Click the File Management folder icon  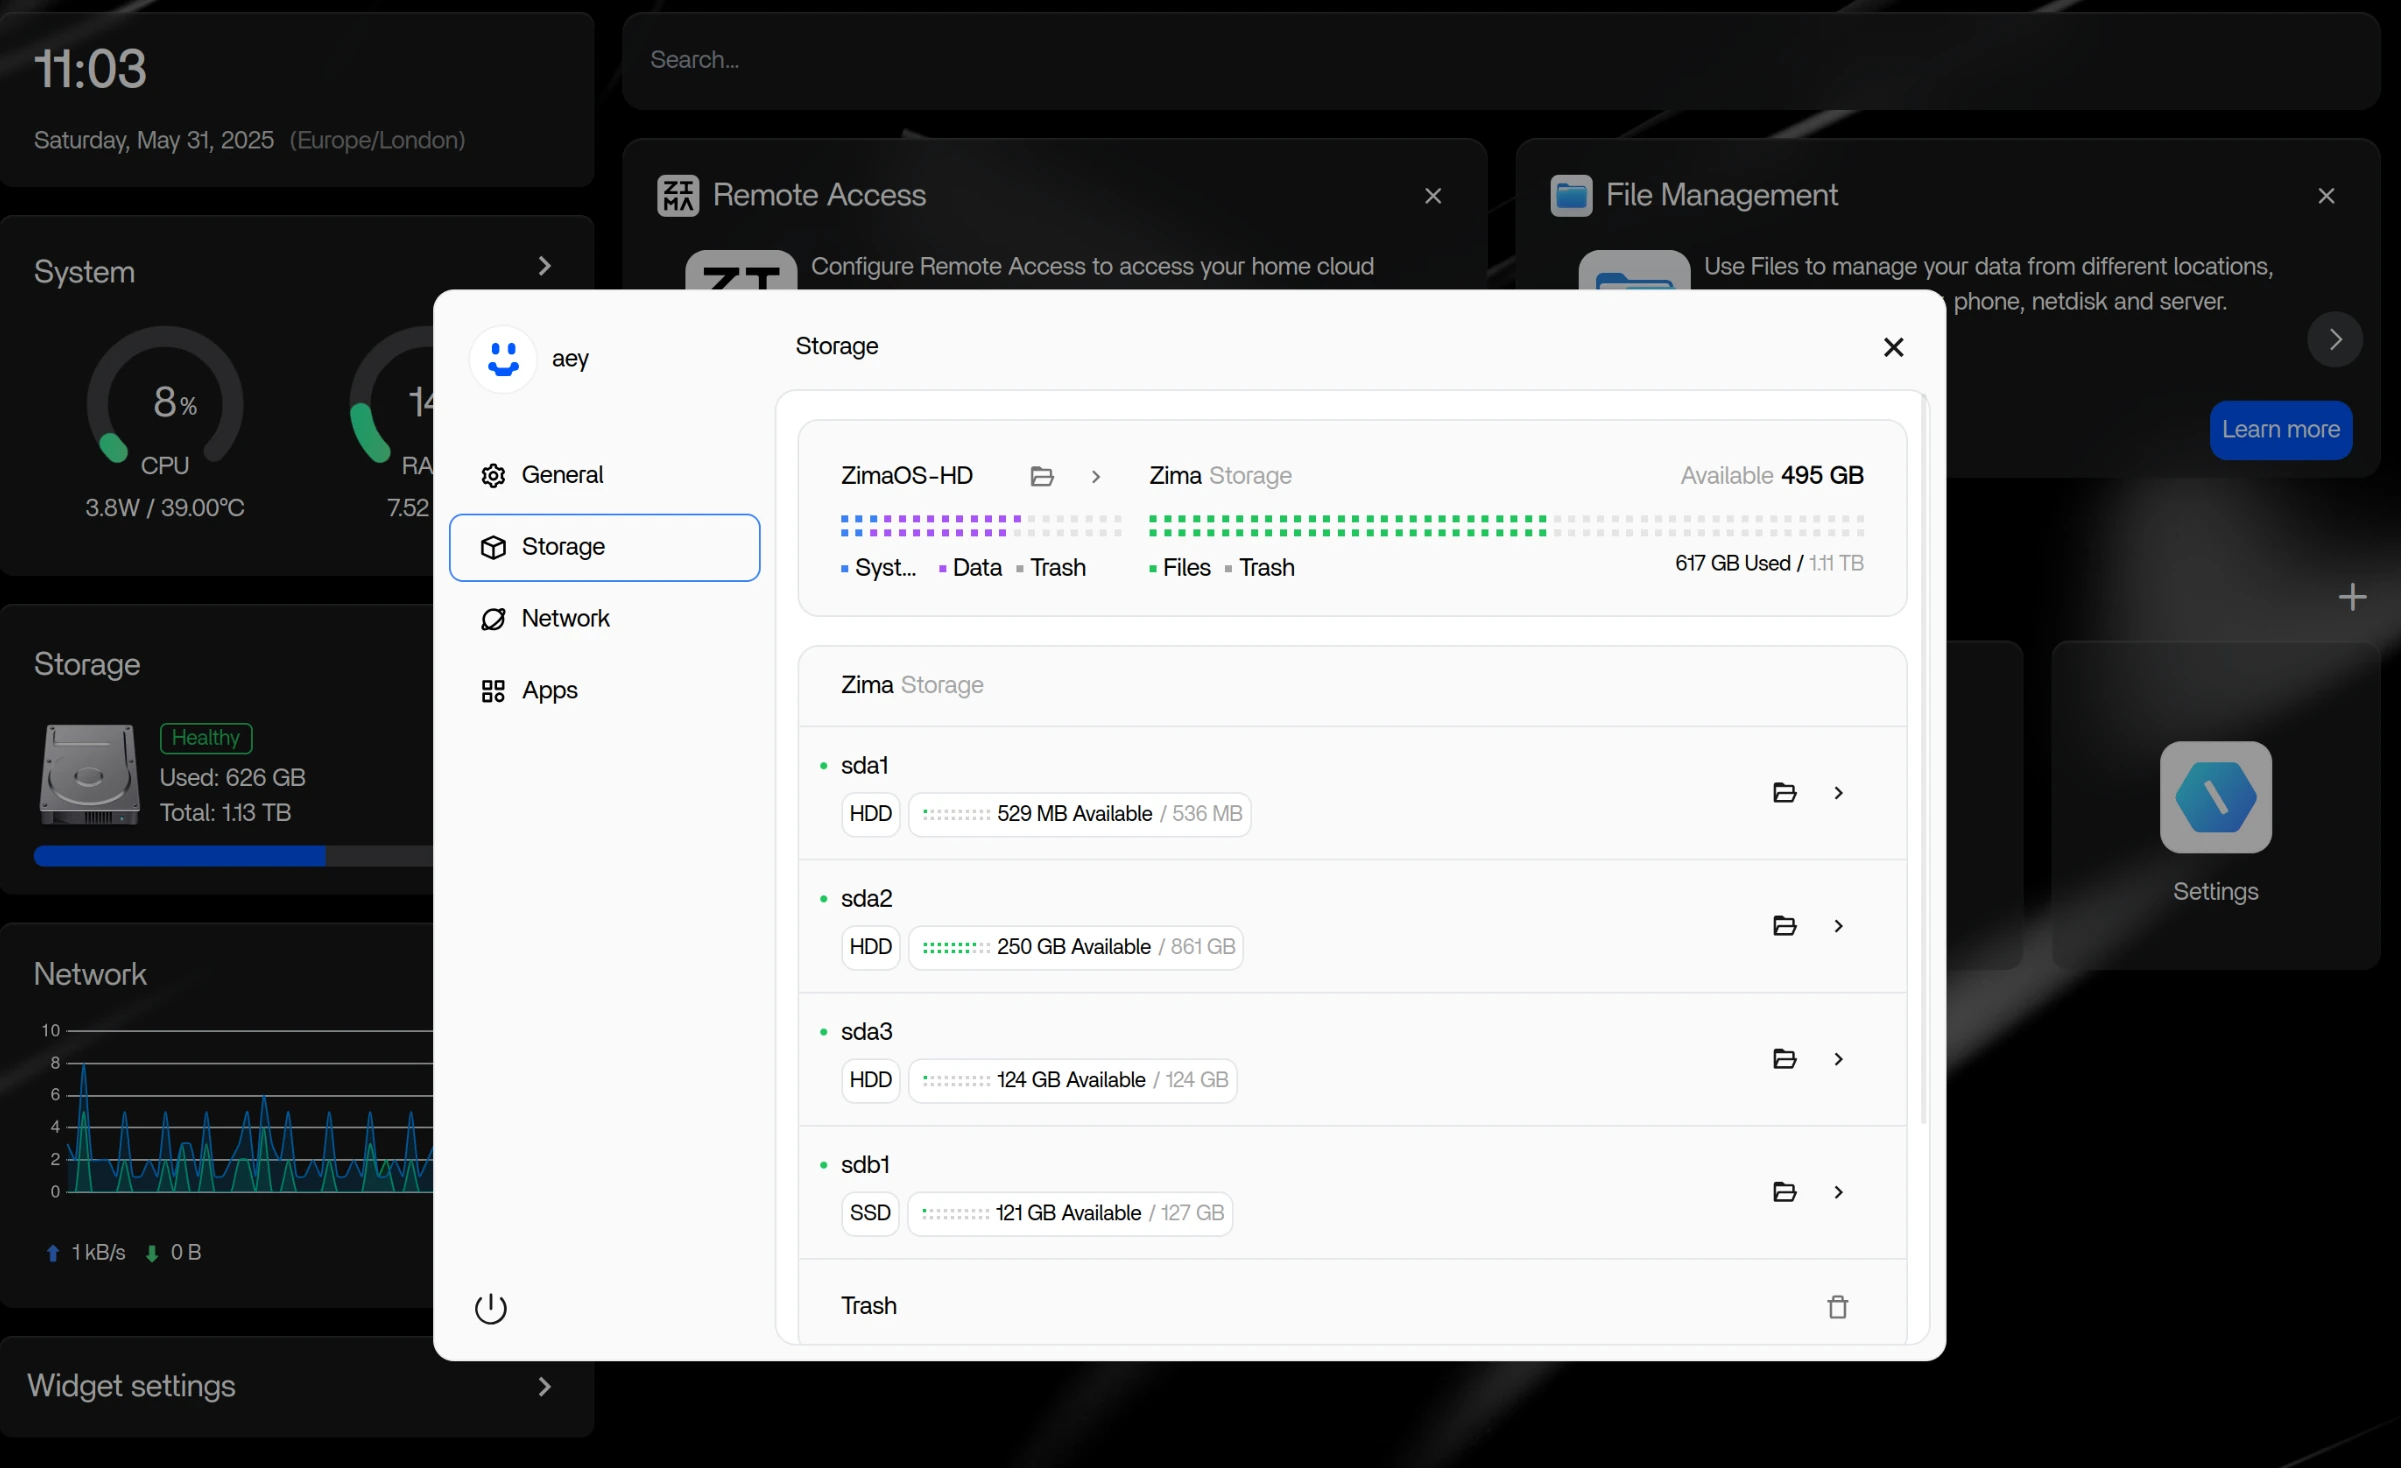(x=1571, y=196)
